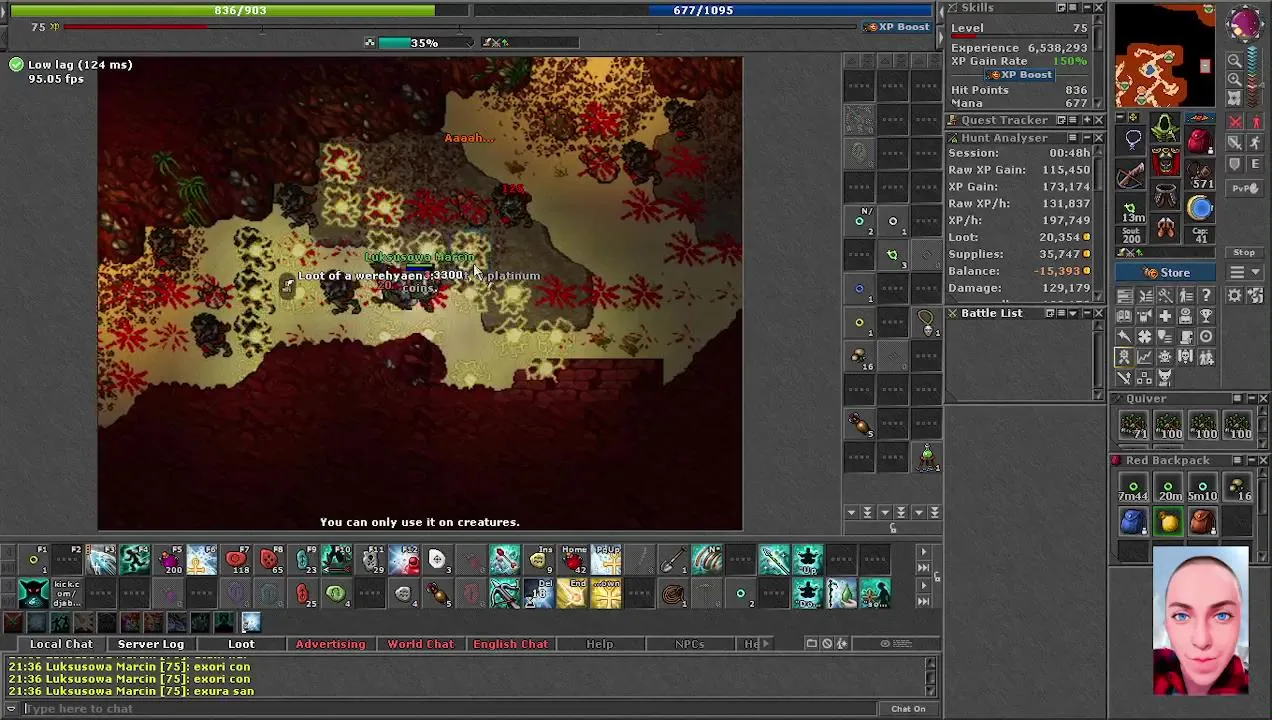Click the cat head icon in grid
1272x720 pixels.
click(x=1165, y=378)
